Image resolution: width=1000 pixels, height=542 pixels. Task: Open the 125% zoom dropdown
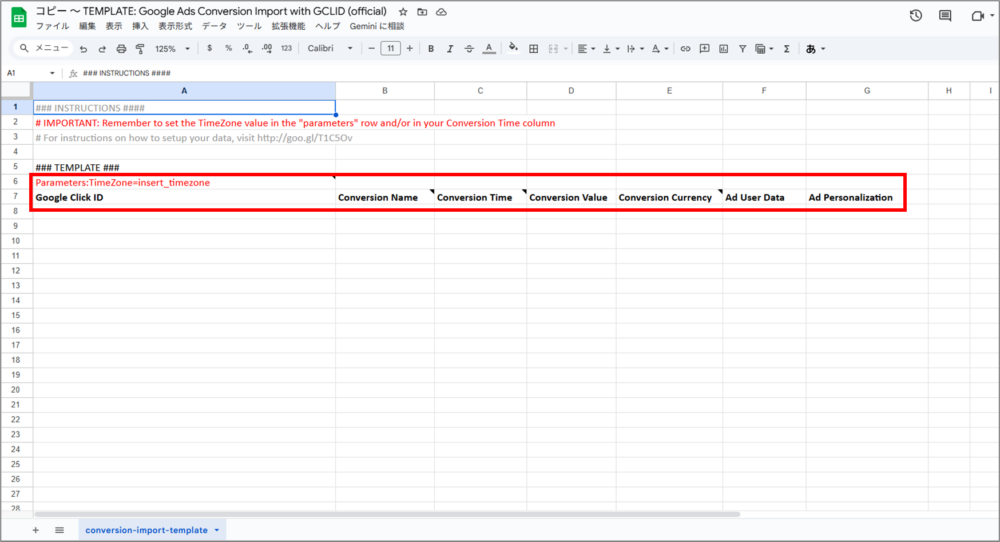tap(172, 48)
